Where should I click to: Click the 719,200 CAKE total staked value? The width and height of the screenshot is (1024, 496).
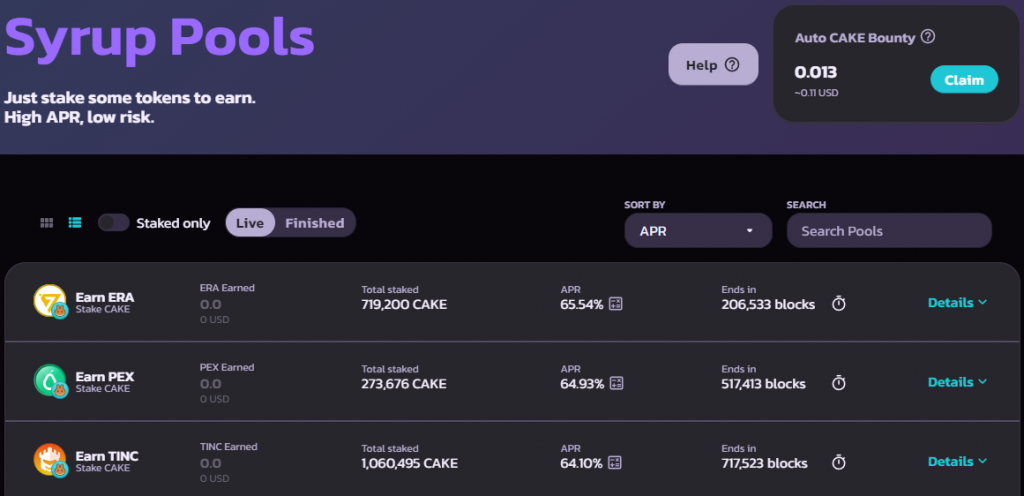coord(404,304)
